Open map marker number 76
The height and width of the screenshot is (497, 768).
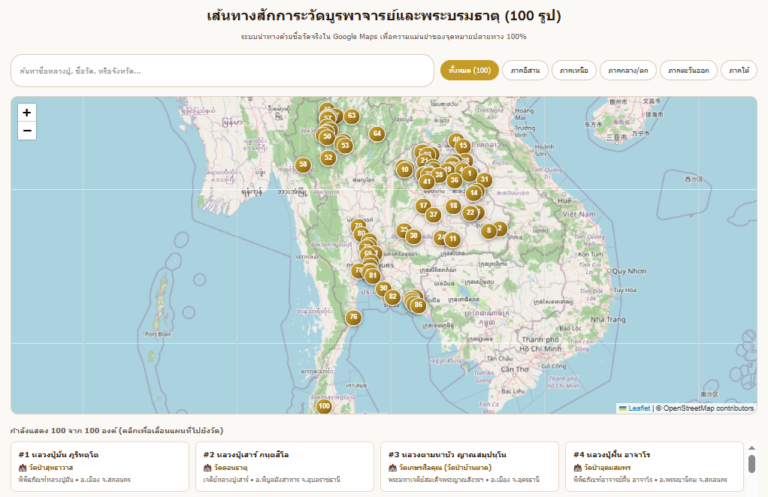click(x=353, y=317)
